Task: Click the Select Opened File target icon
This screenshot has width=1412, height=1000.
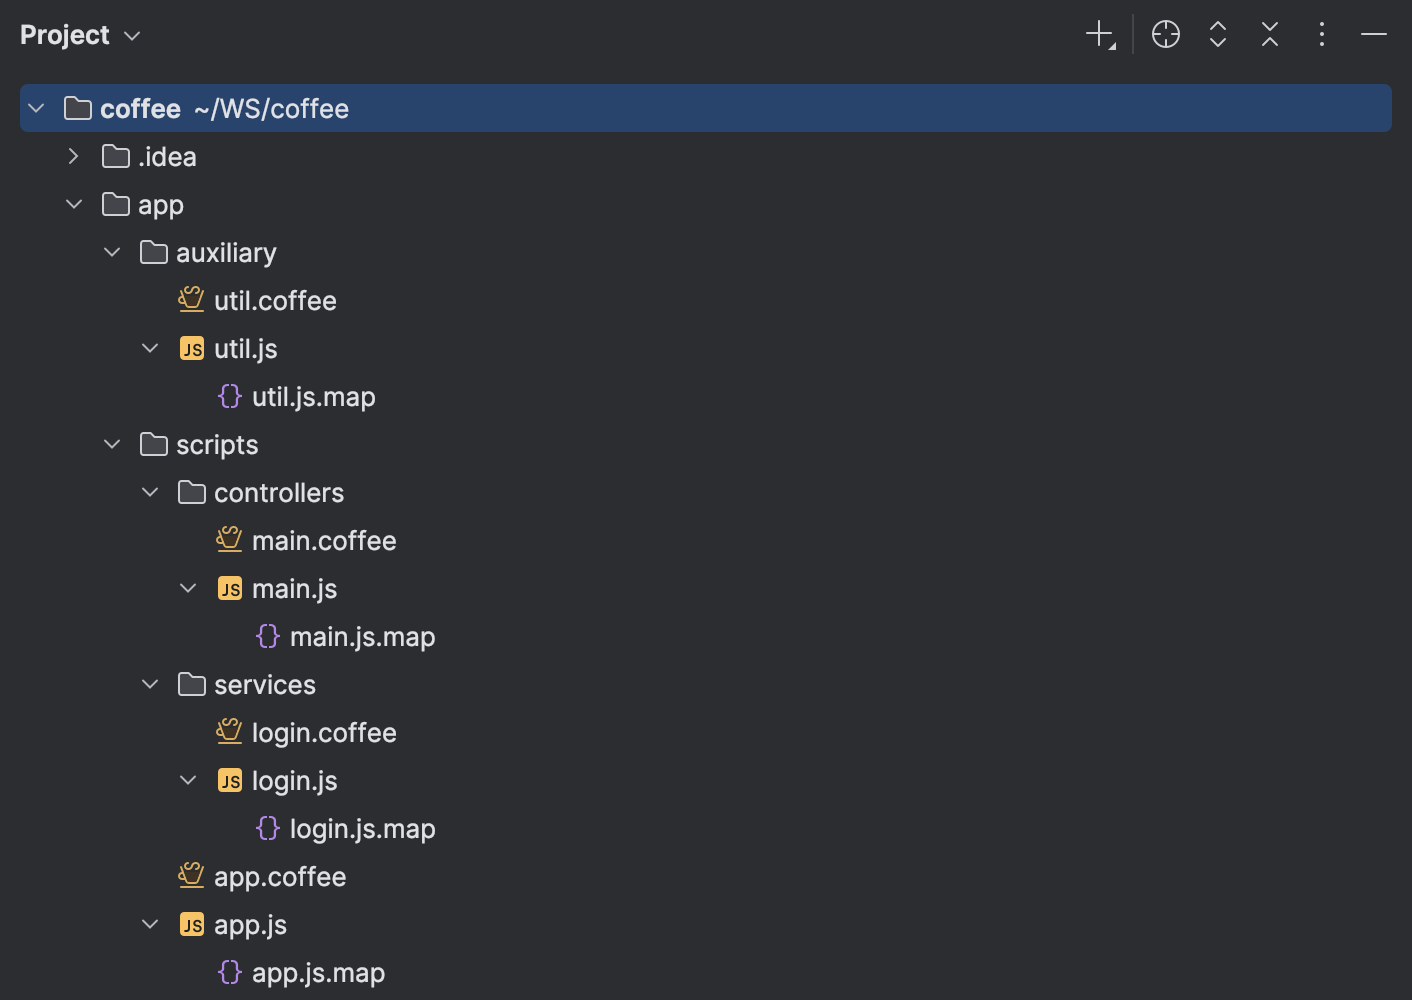Action: coord(1165,34)
